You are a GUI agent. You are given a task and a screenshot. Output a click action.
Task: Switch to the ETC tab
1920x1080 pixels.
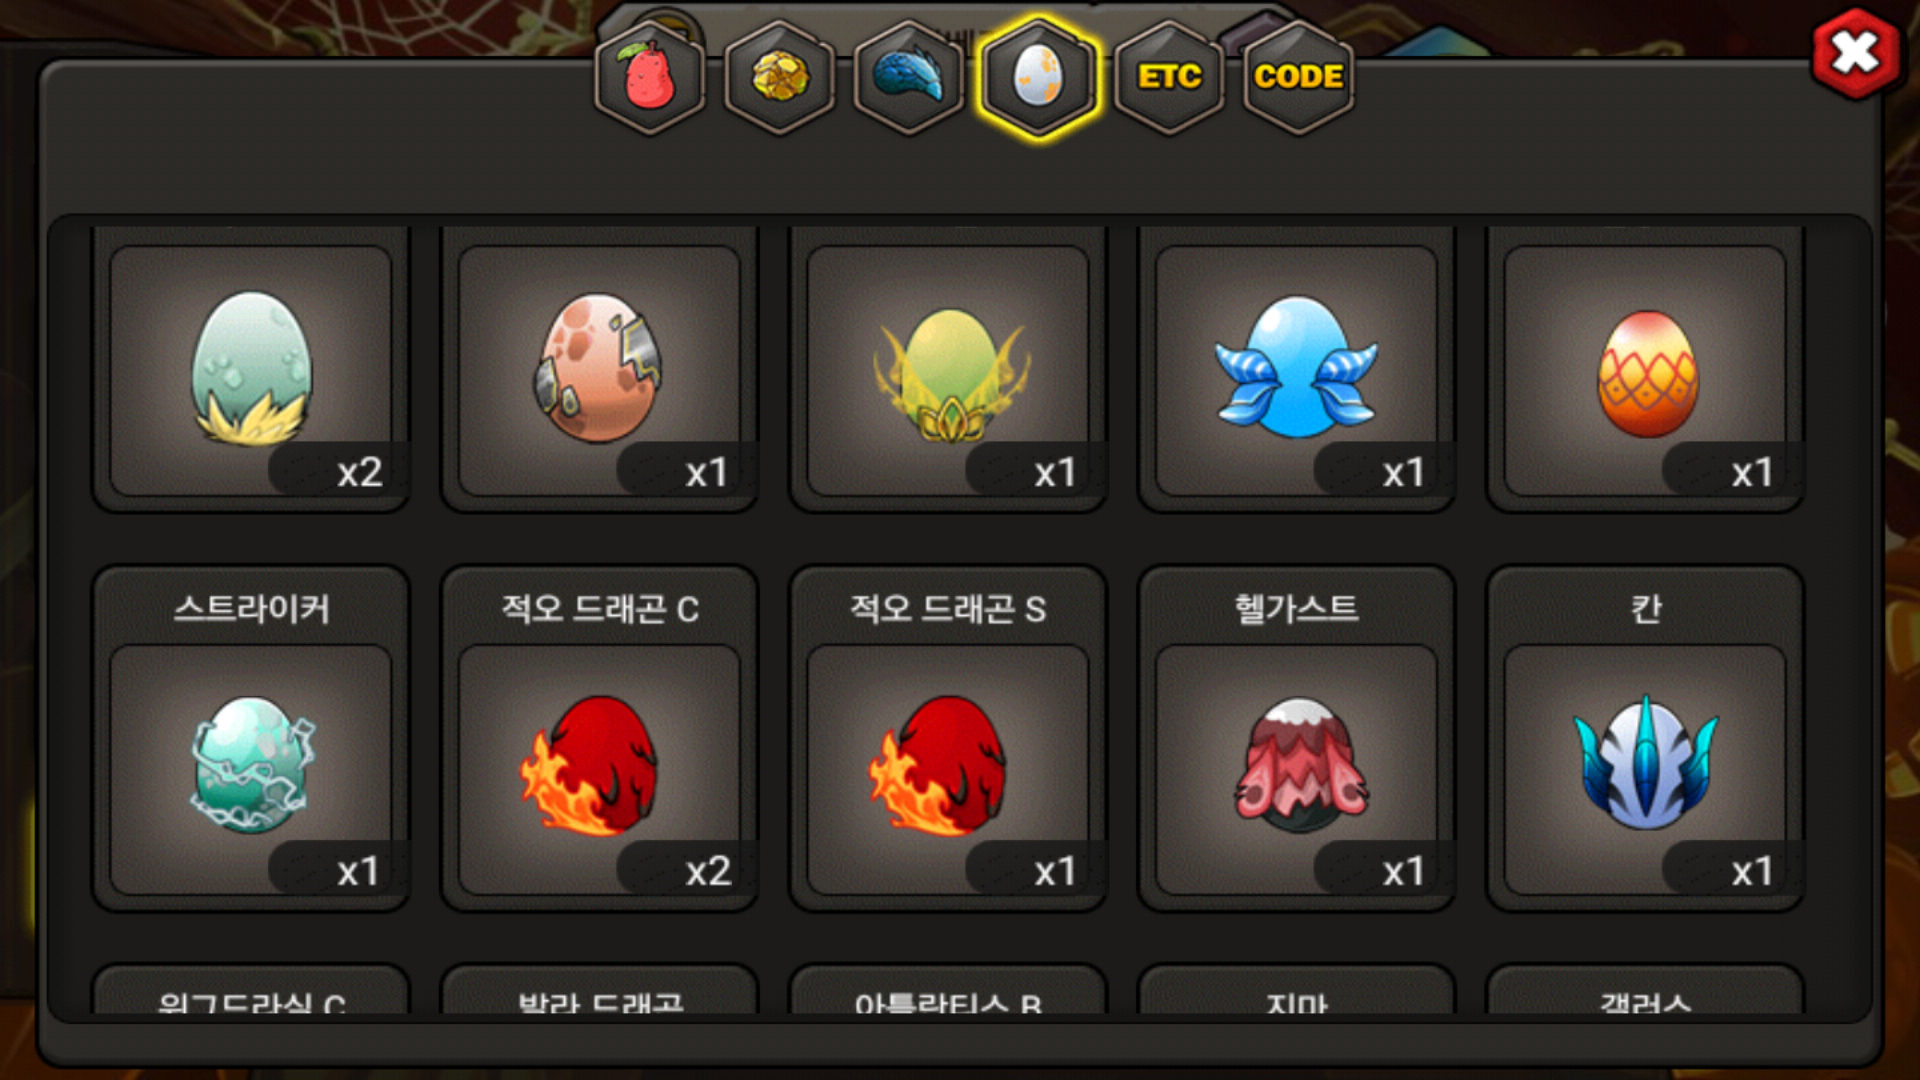(1169, 77)
